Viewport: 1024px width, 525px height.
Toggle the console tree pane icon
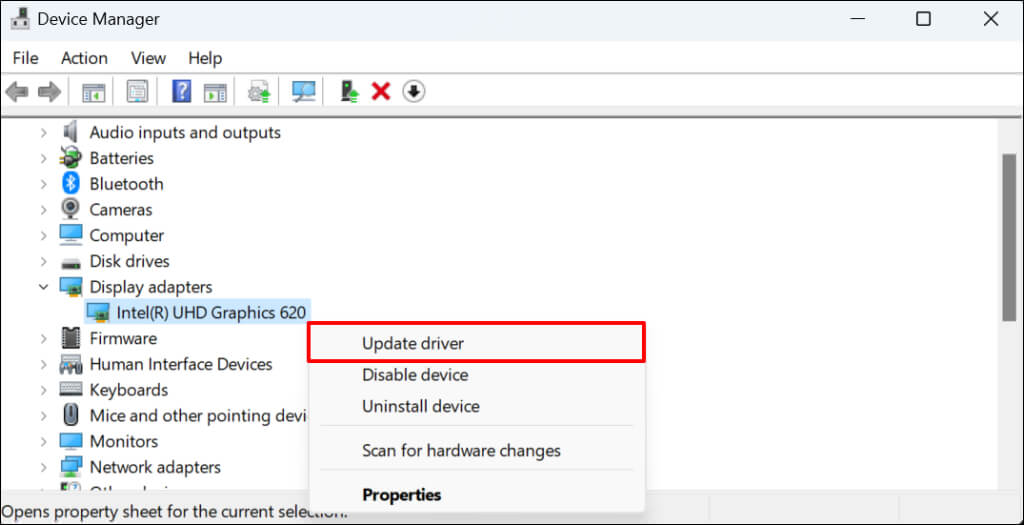[x=93, y=92]
